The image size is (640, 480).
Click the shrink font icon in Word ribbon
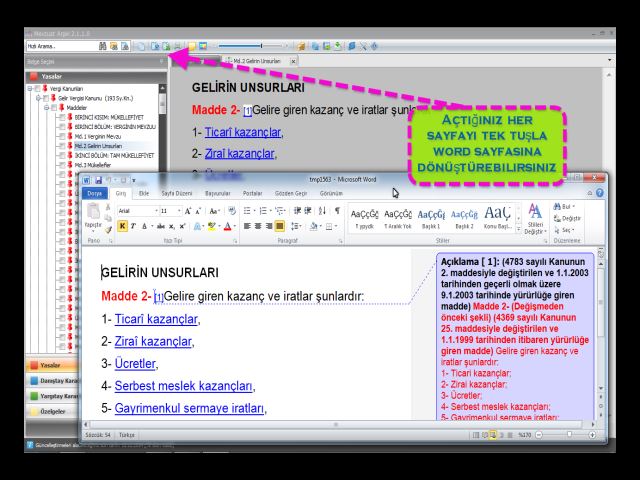coord(198,211)
